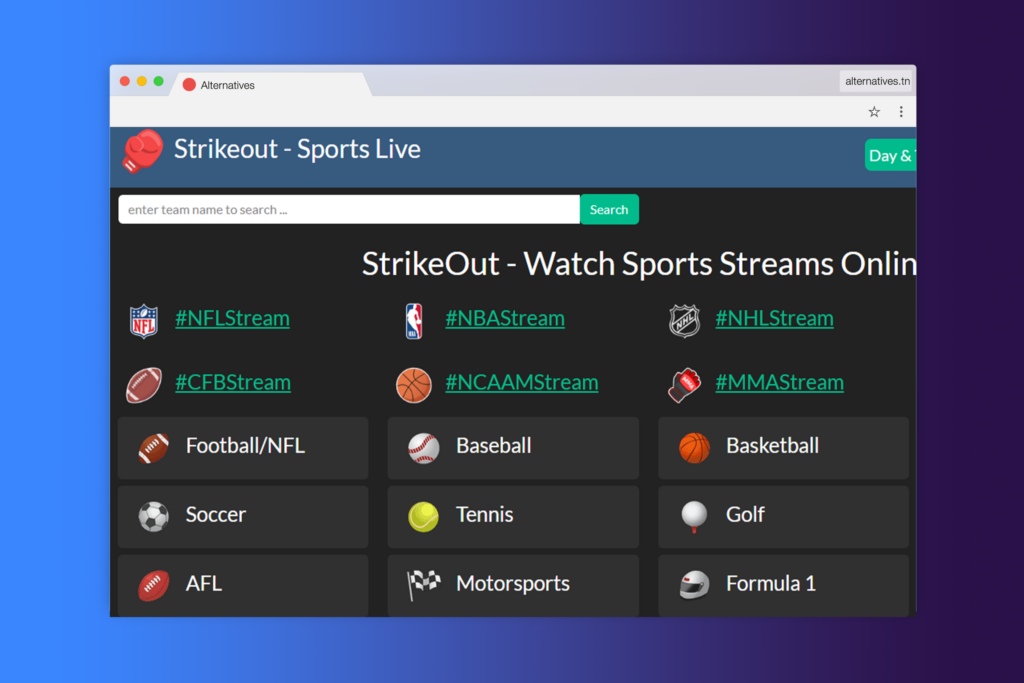1024x683 pixels.
Task: Click the CFB football icon
Action: pos(144,385)
